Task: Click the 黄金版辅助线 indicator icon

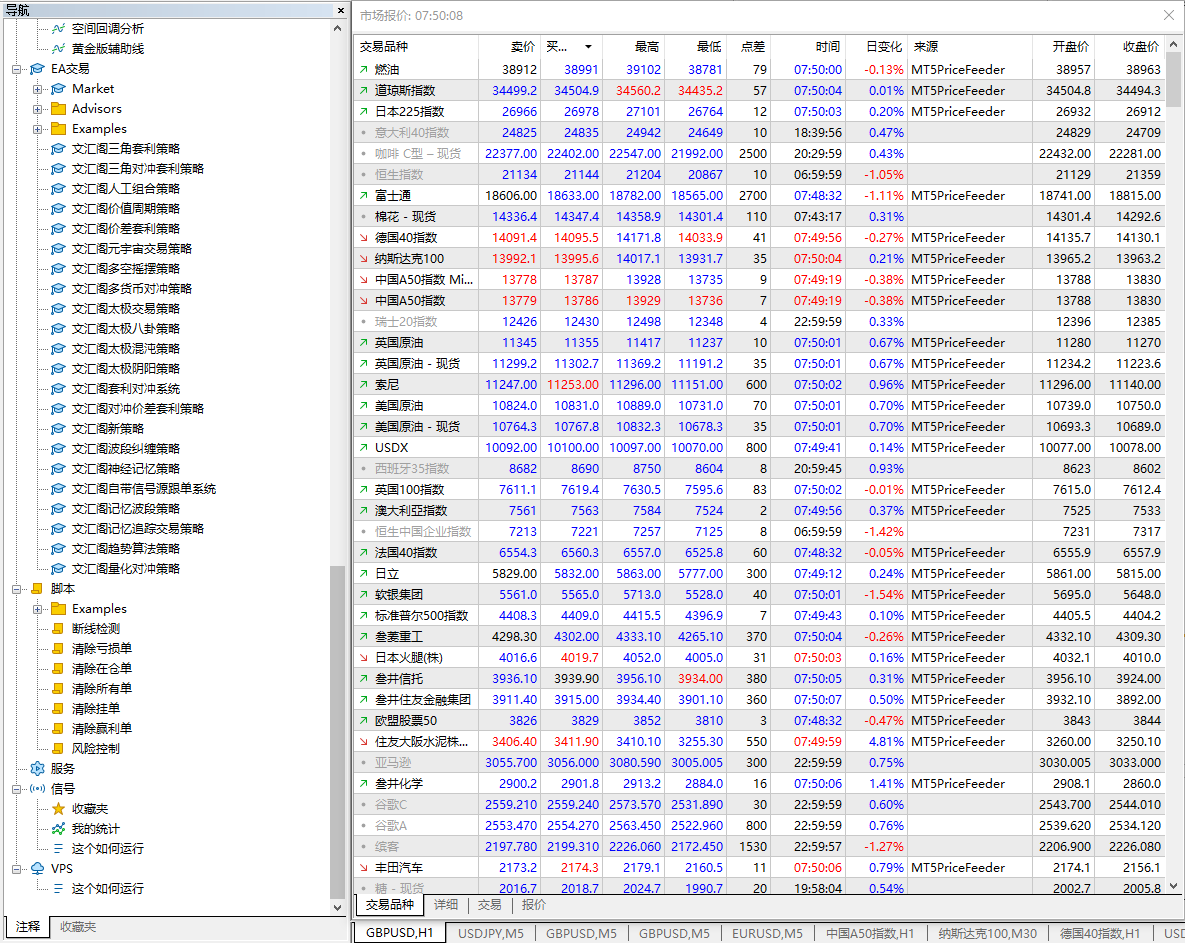Action: click(x=57, y=48)
